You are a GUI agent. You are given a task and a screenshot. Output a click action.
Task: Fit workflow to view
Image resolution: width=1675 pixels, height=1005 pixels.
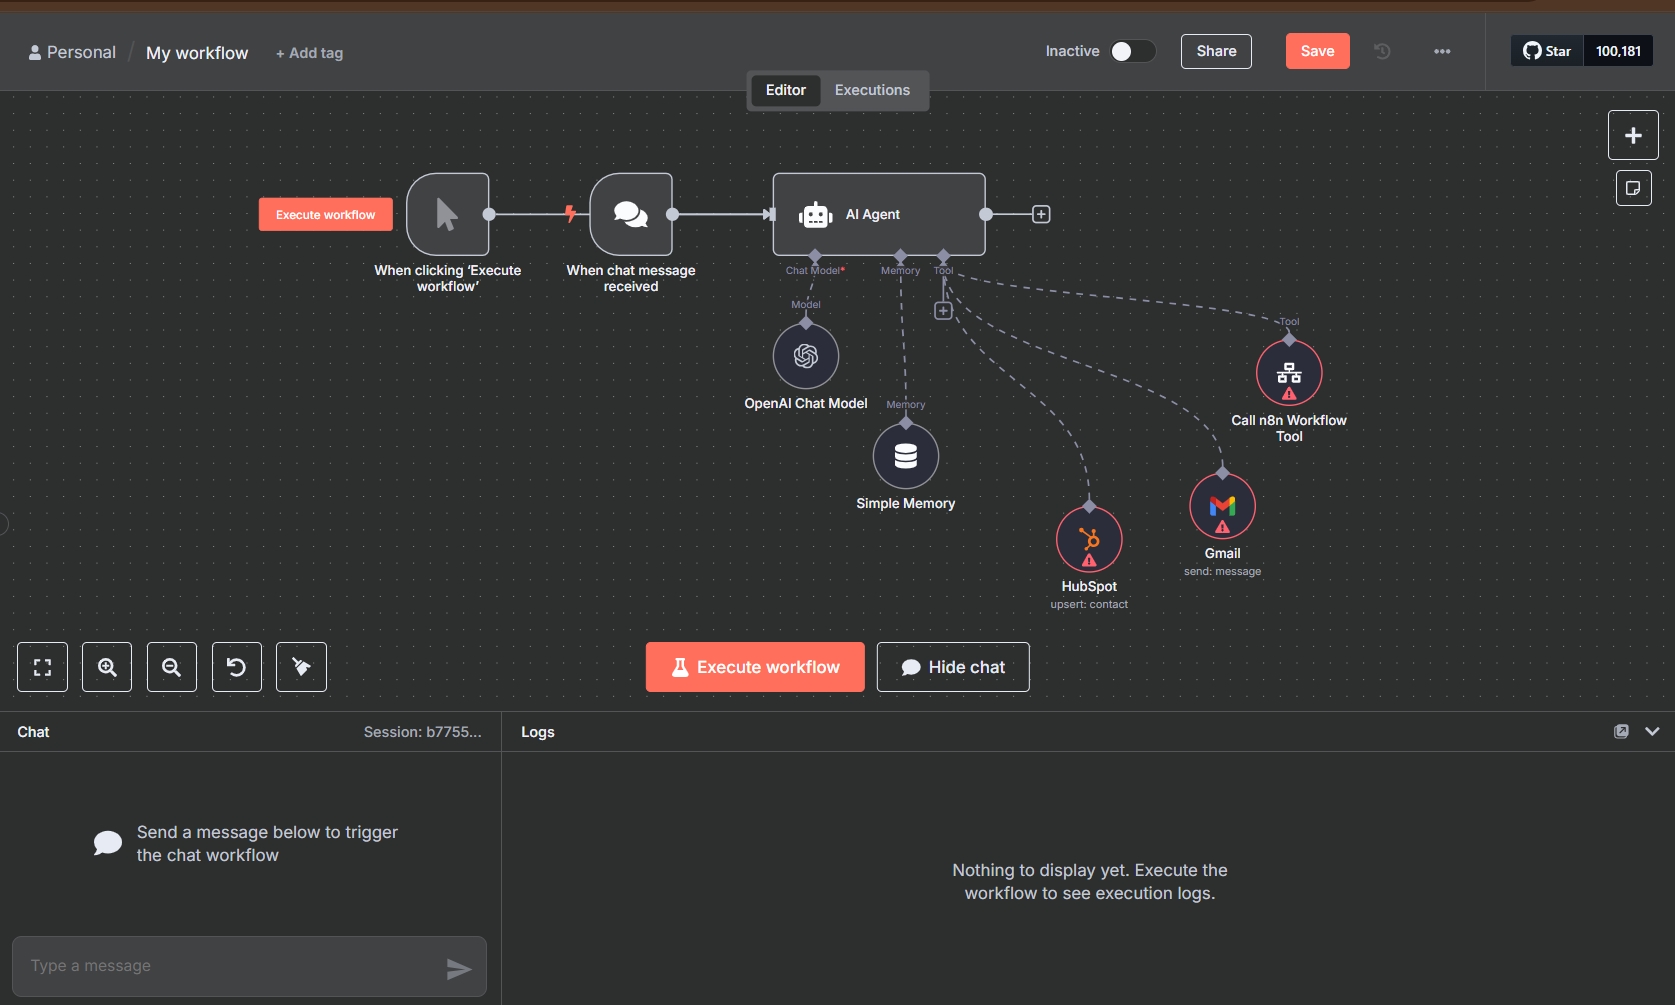coord(42,667)
